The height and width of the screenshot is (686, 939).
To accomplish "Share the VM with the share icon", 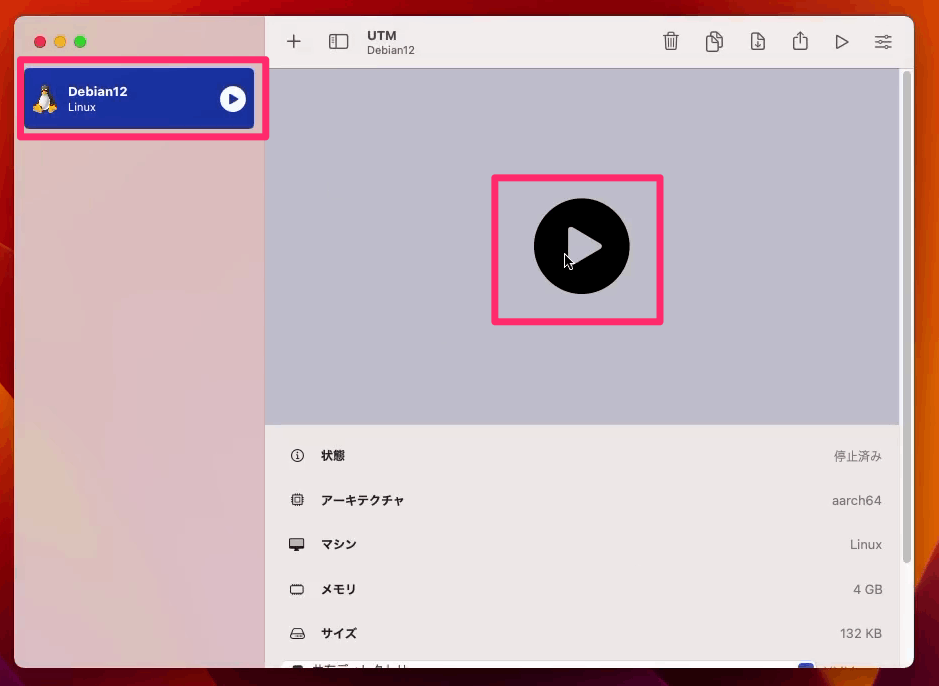I will [x=800, y=41].
